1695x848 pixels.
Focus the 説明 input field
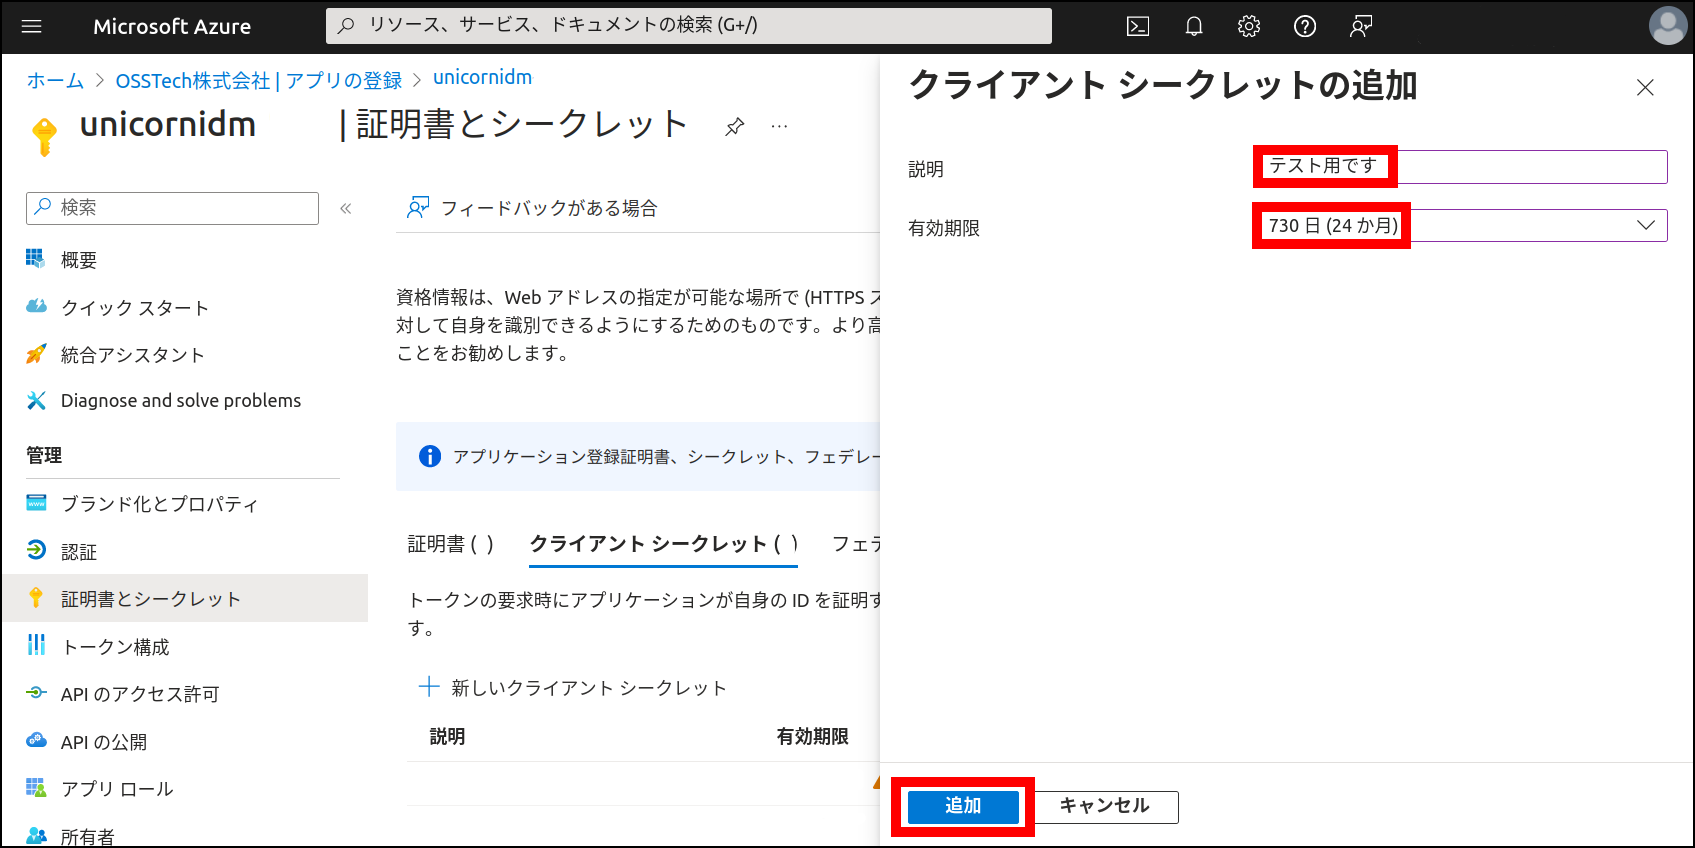click(1462, 167)
